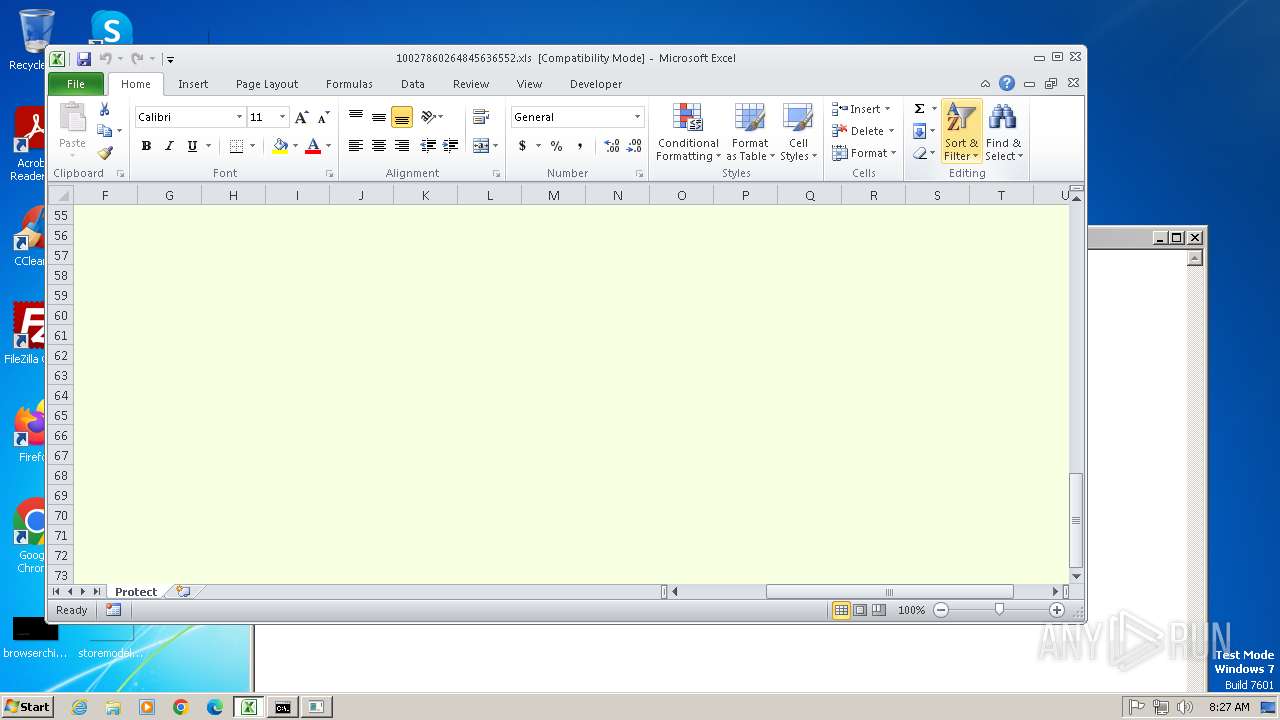Viewport: 1280px width, 720px height.
Task: Click Merge and Center icon
Action: point(481,146)
